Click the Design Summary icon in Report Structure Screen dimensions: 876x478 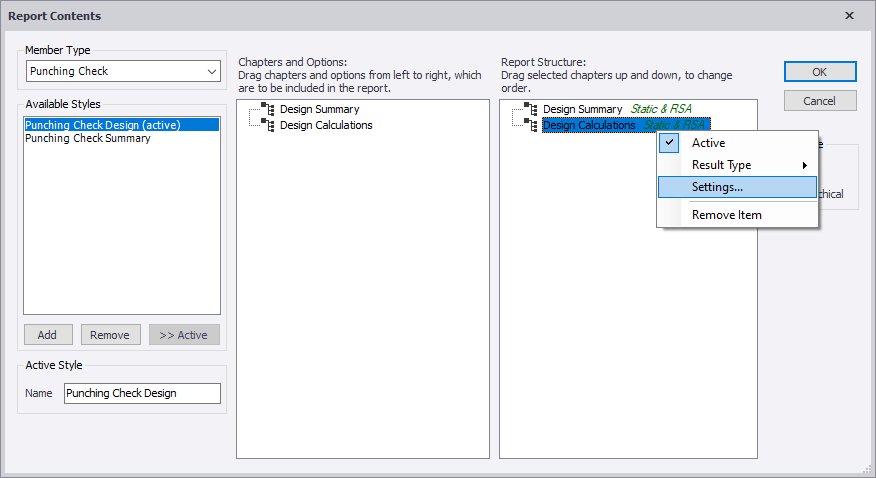531,109
